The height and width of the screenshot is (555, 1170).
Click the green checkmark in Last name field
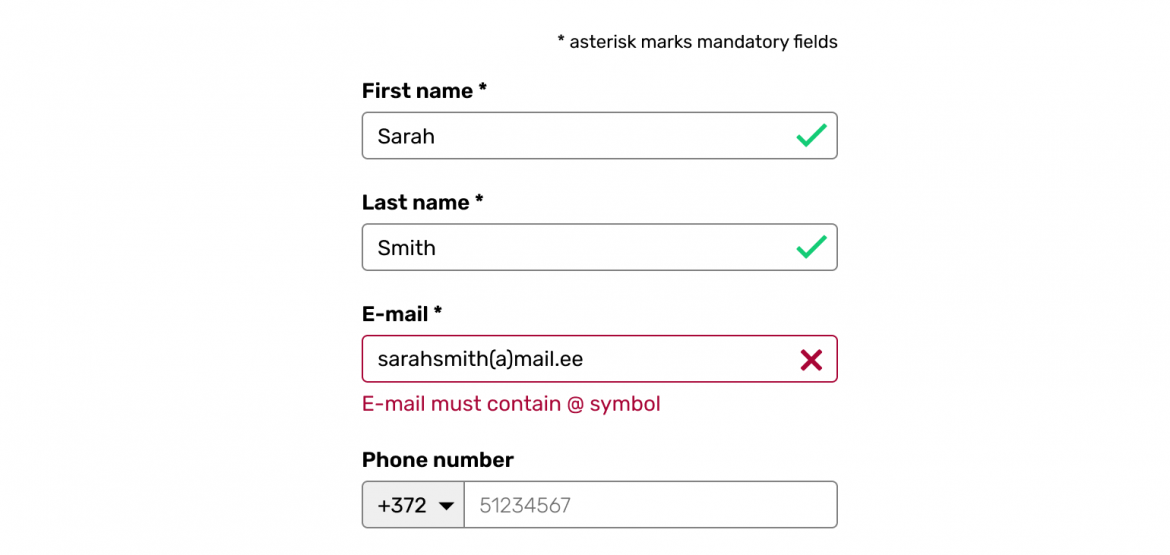[x=811, y=247]
